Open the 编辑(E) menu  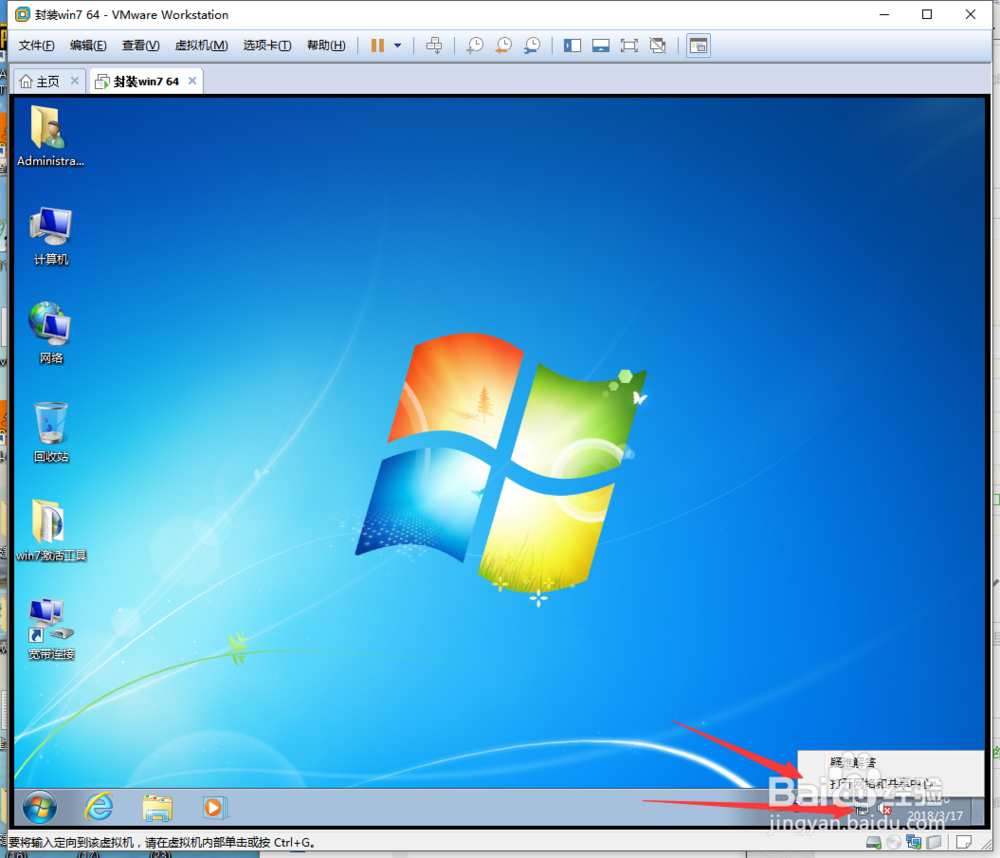[88, 45]
